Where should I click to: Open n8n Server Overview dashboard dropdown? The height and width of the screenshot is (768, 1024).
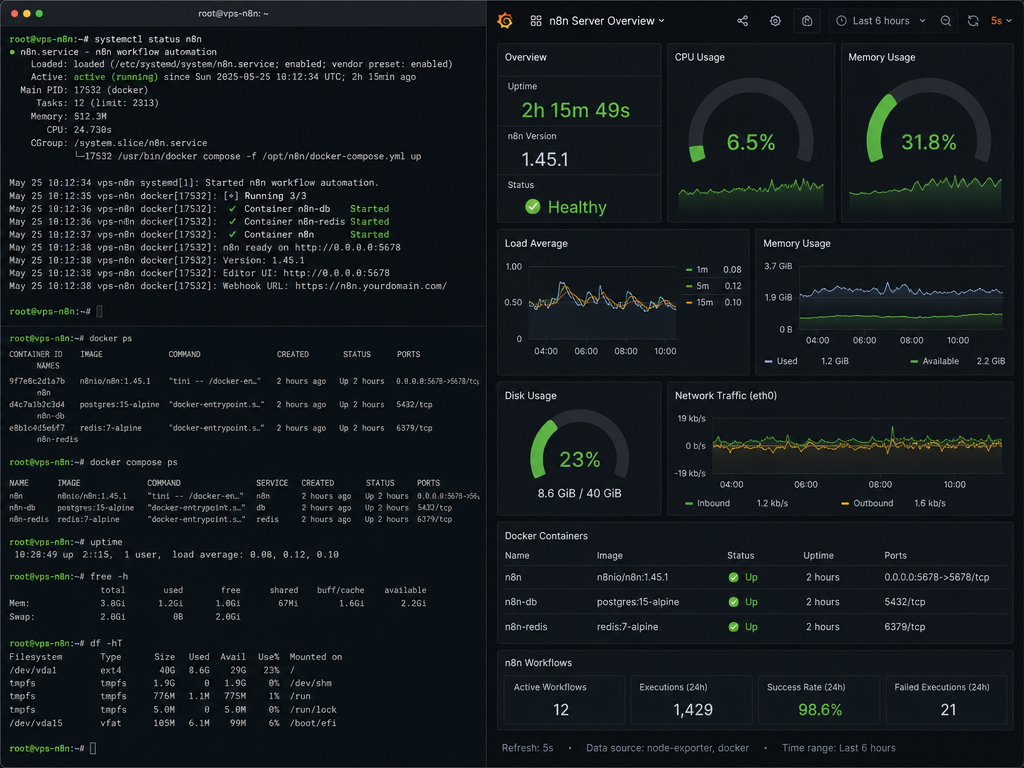point(607,21)
